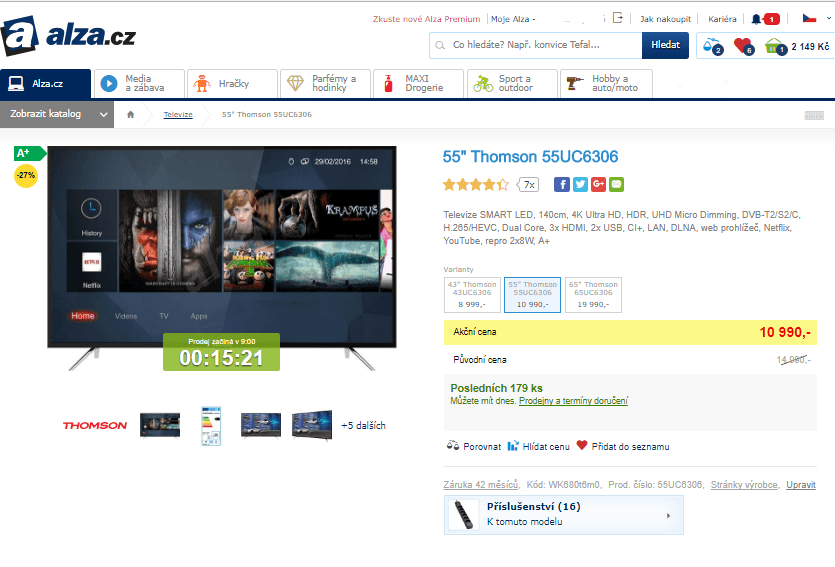Share on Facebook
The width and height of the screenshot is (835, 567).
[x=562, y=184]
